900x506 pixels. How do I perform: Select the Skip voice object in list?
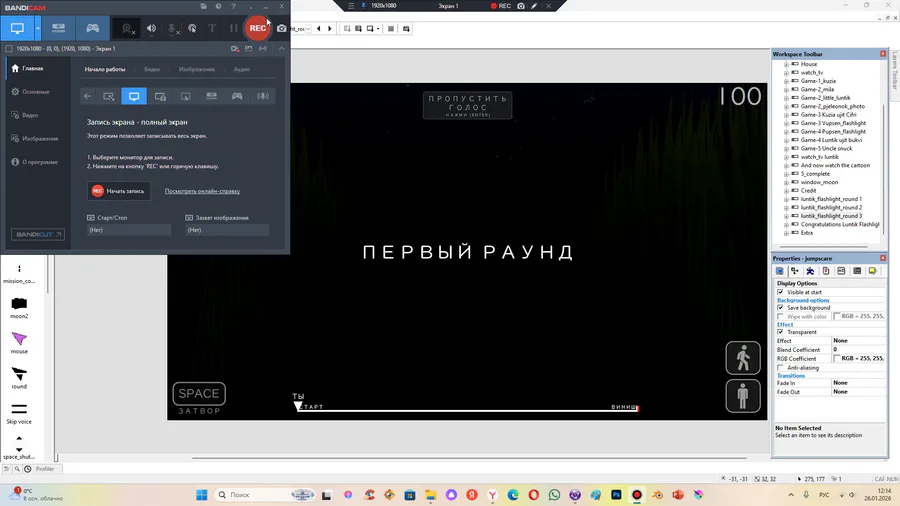(19, 413)
